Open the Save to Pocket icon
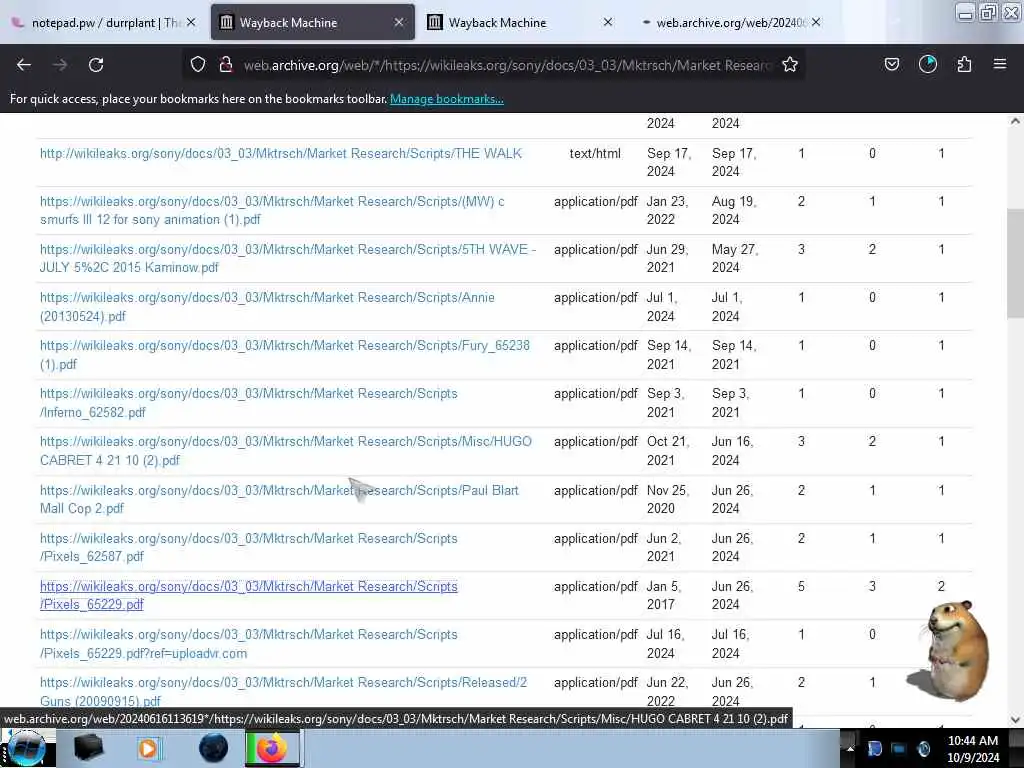 point(892,64)
